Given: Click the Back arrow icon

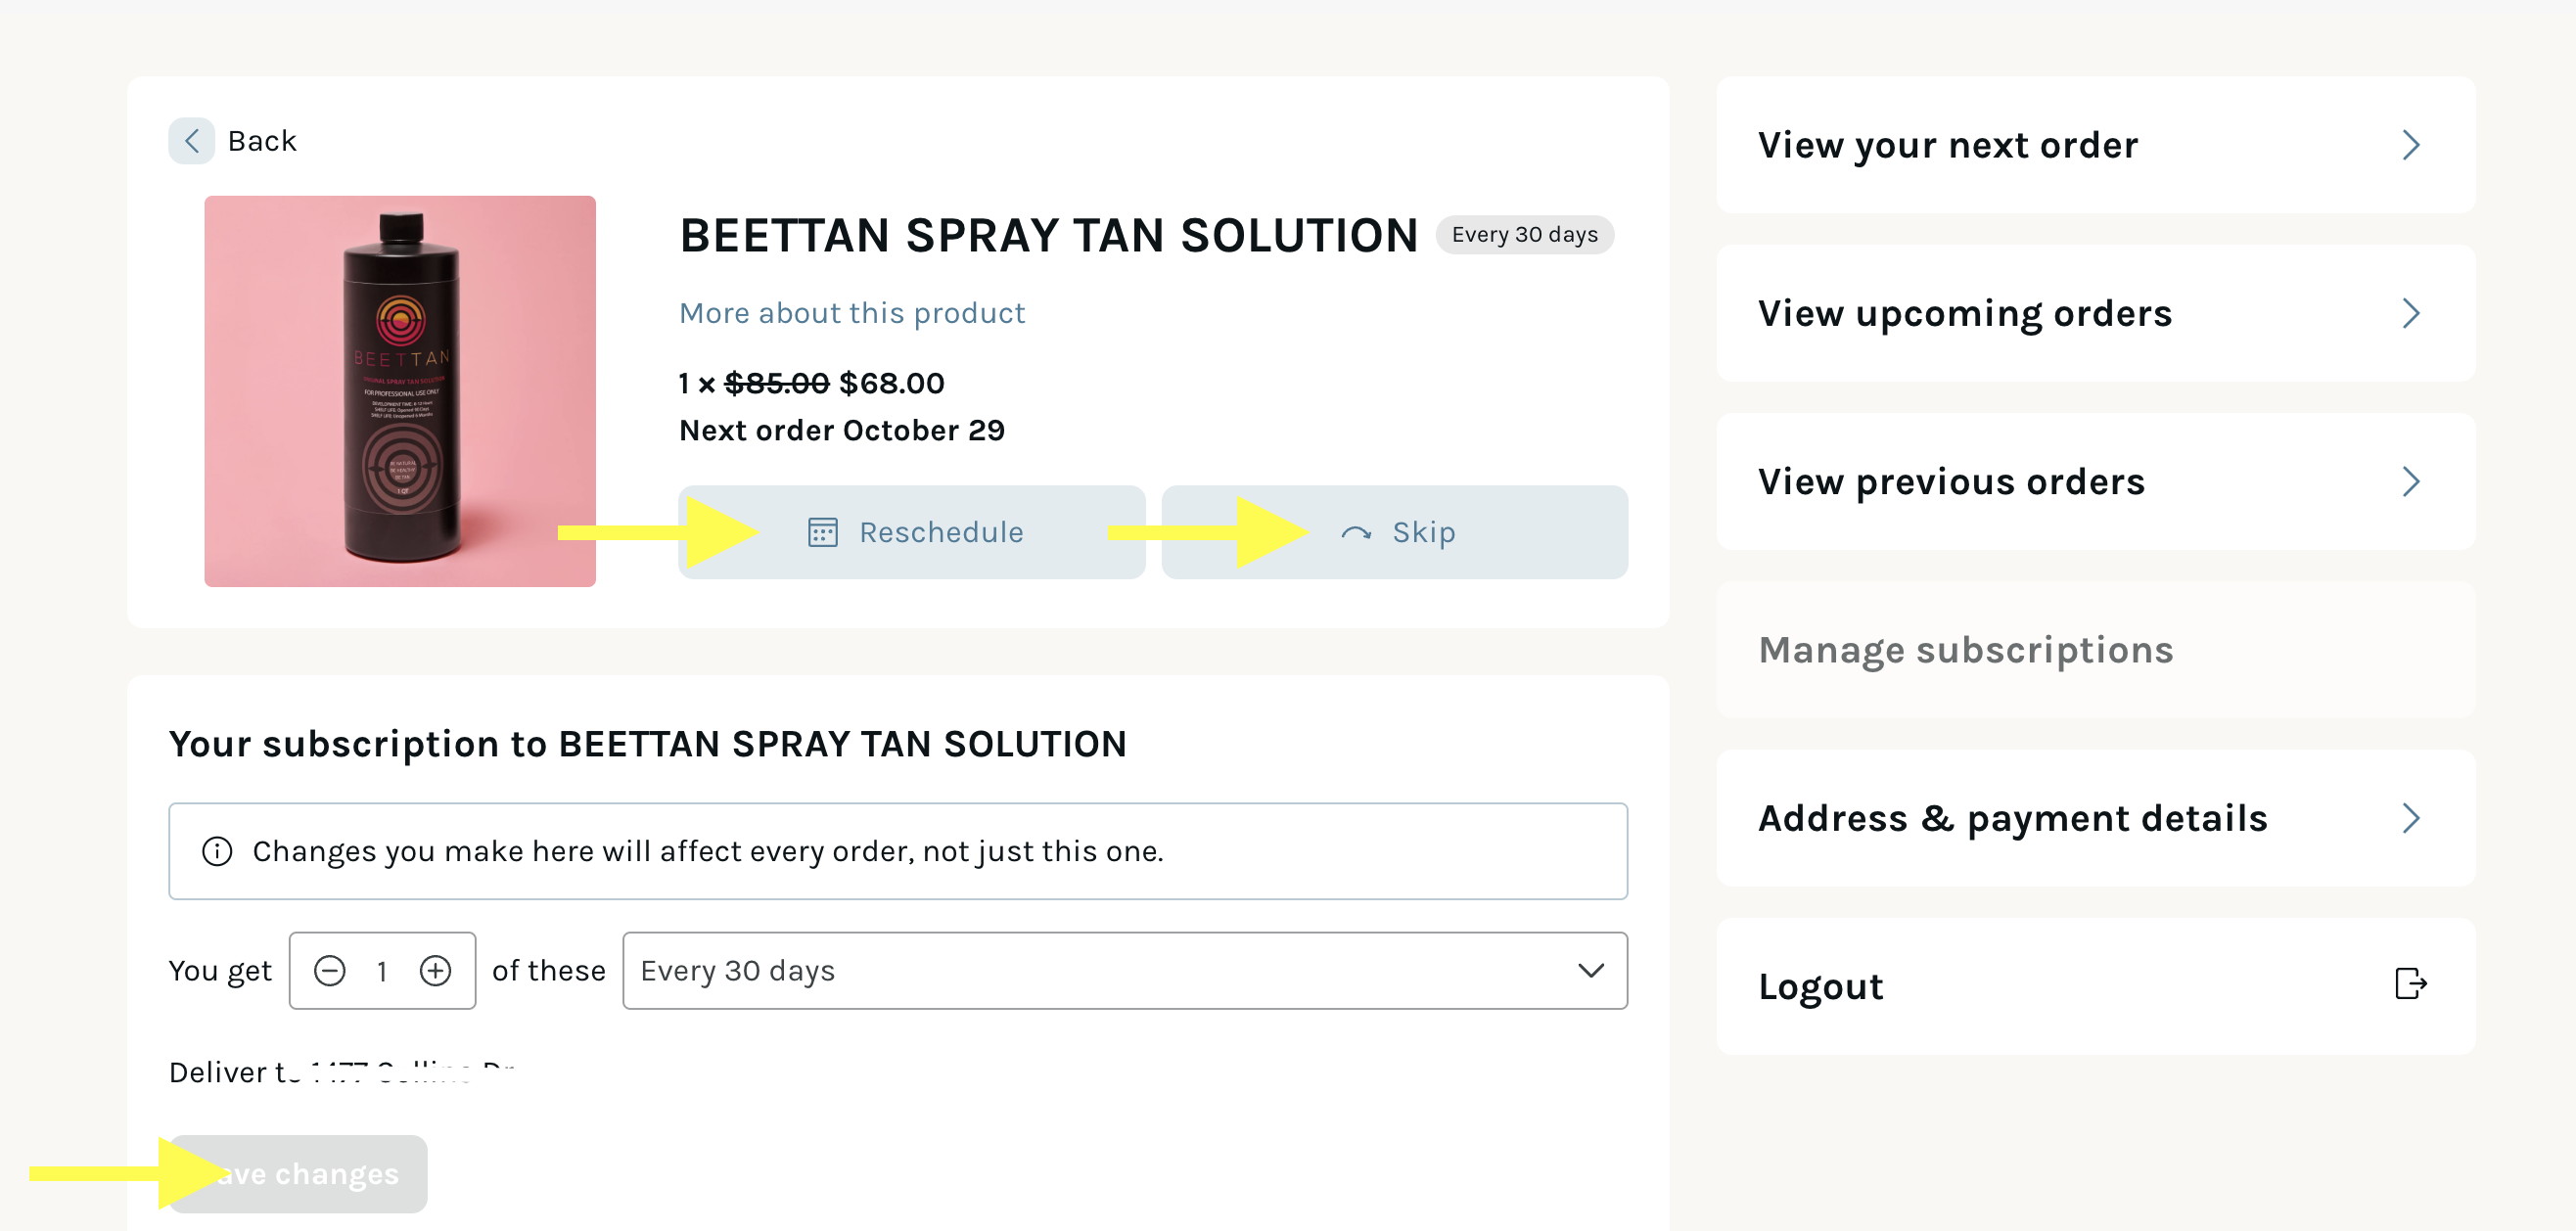Looking at the screenshot, I should click(x=191, y=141).
